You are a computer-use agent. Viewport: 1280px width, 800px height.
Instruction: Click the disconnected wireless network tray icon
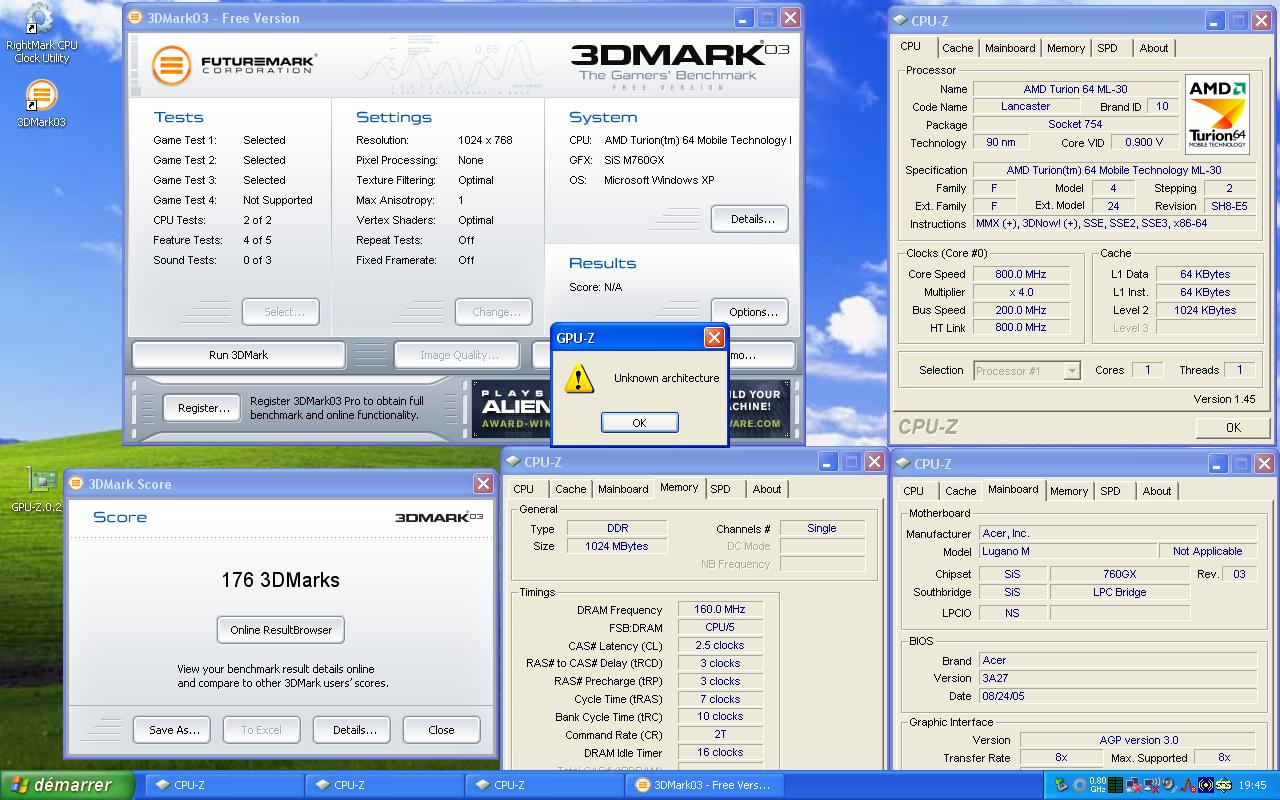click(1151, 785)
